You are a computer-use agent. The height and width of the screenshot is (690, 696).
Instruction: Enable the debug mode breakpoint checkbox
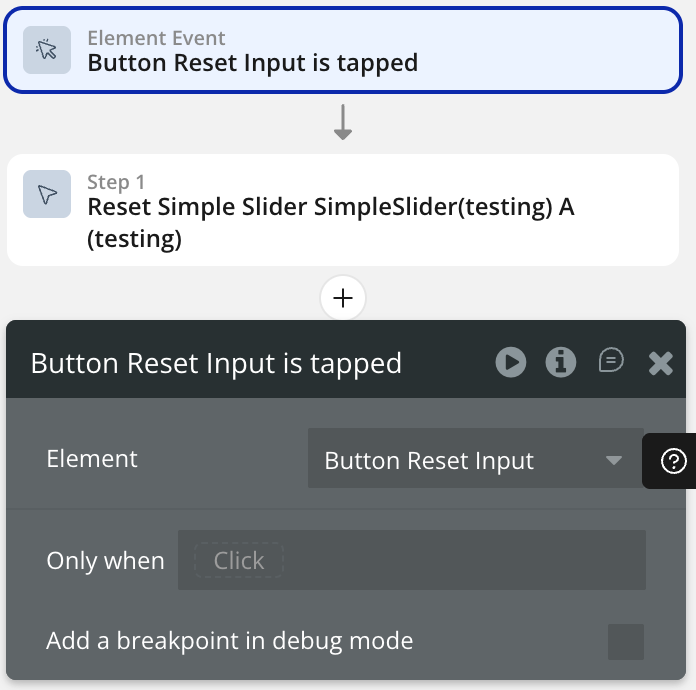pos(626,641)
